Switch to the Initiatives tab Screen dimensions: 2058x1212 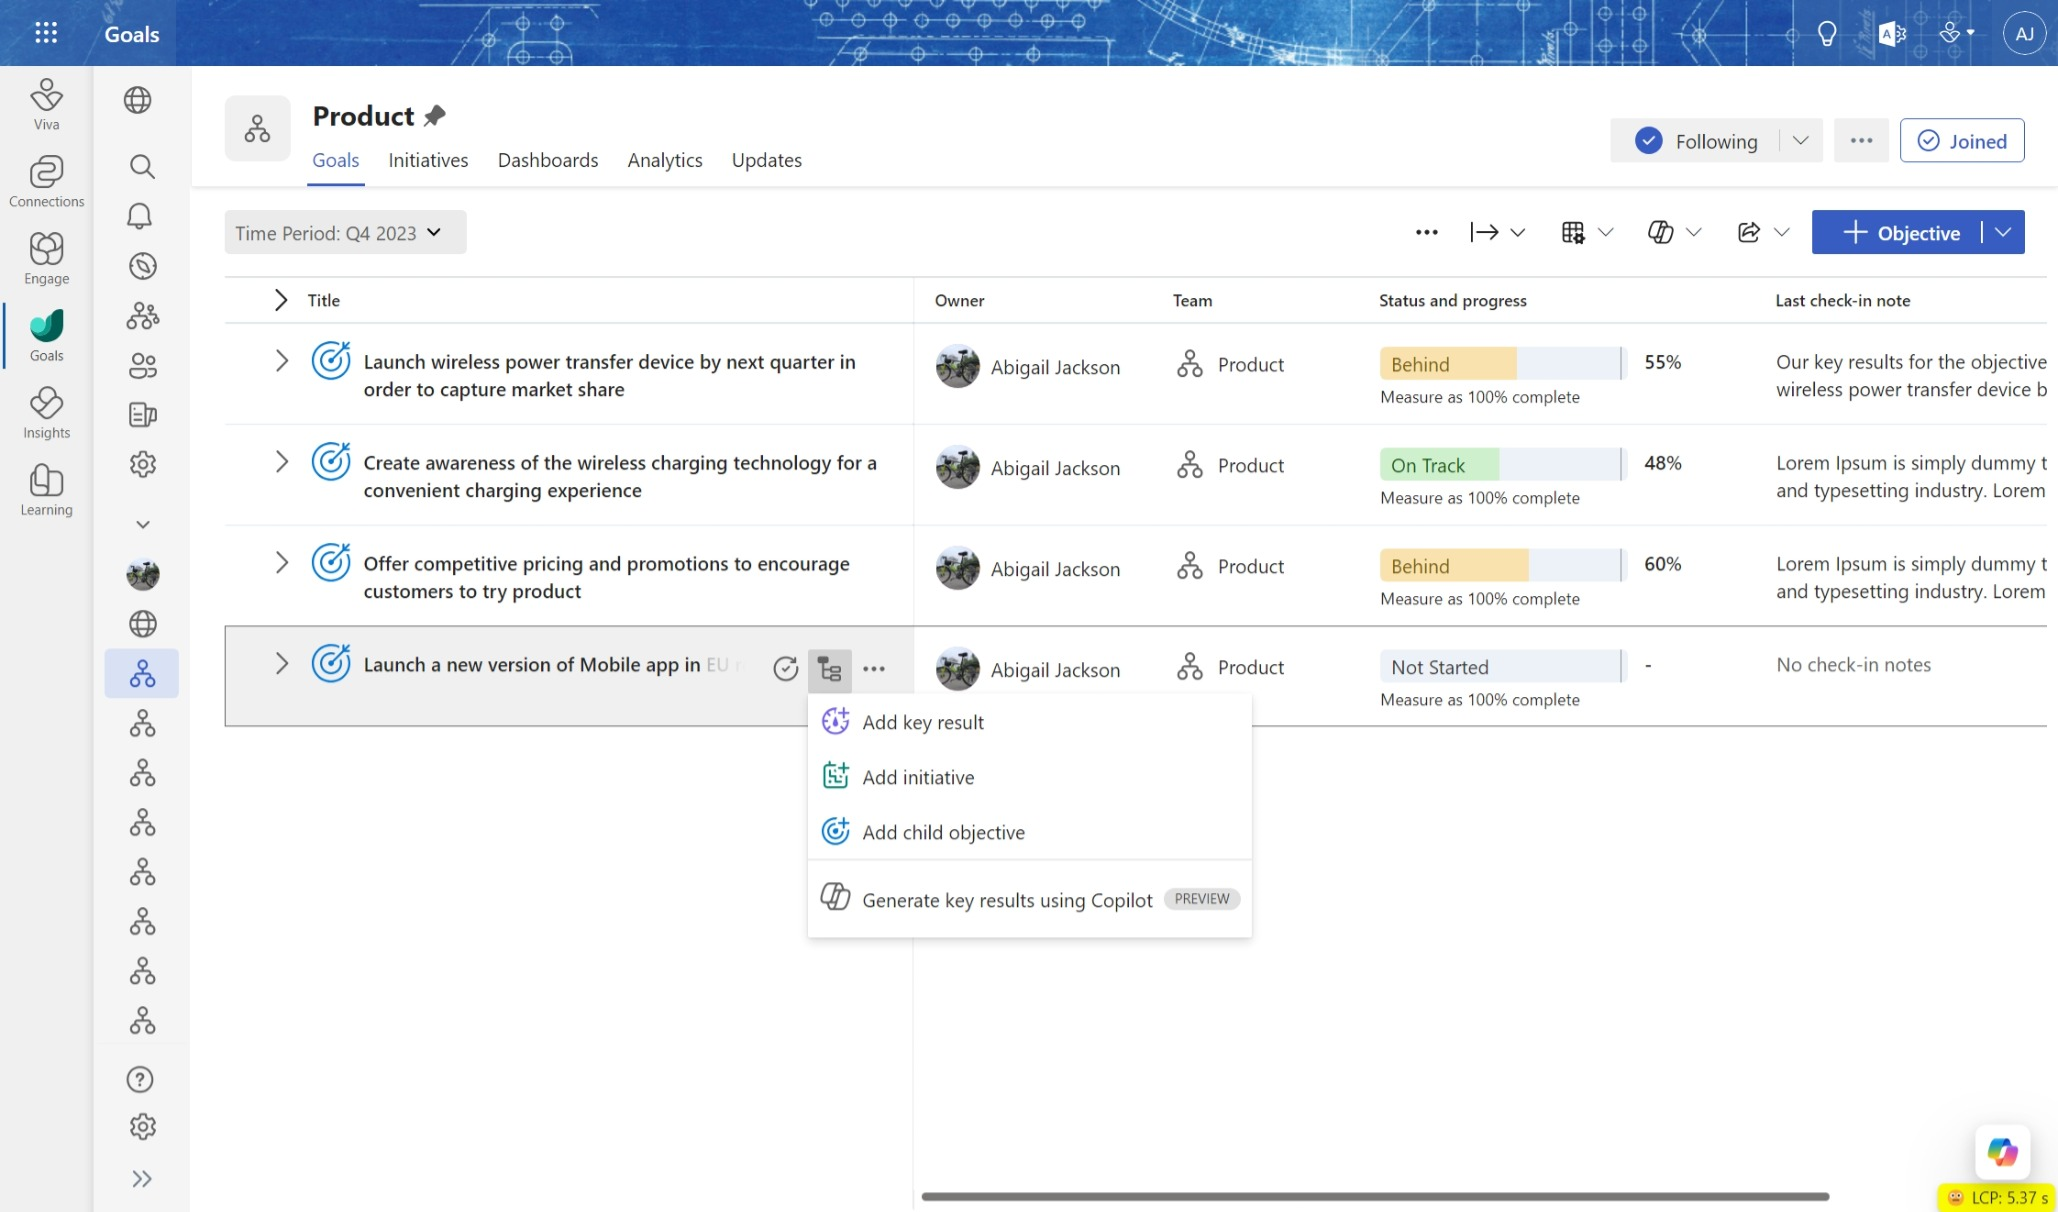(428, 160)
